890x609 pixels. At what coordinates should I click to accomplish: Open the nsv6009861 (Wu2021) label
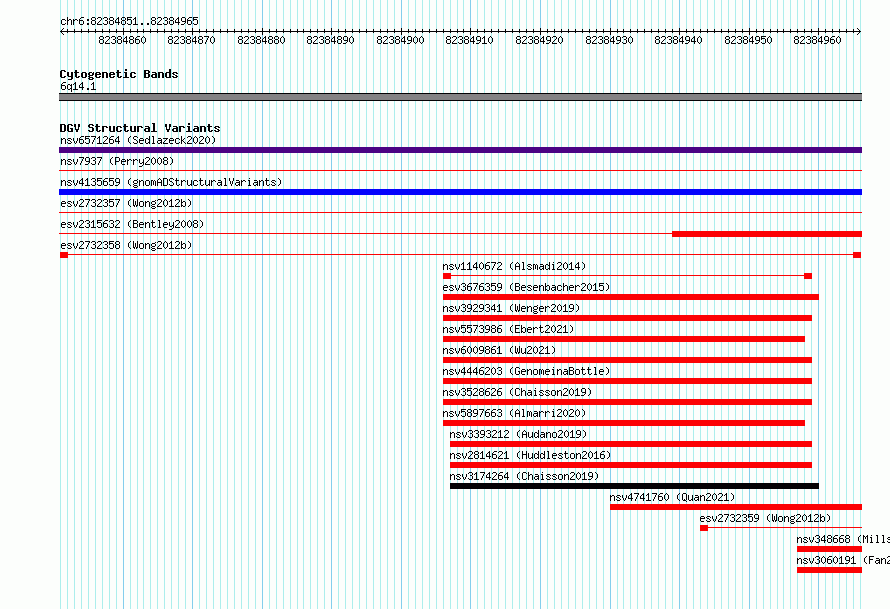pos(499,350)
